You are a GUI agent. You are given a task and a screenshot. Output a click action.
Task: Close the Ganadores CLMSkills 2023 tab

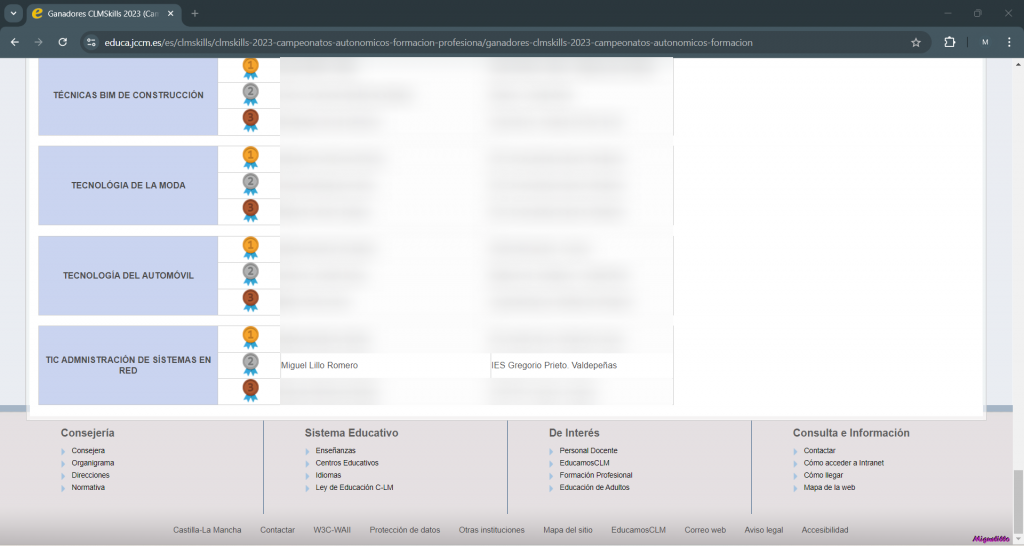[x=170, y=13]
